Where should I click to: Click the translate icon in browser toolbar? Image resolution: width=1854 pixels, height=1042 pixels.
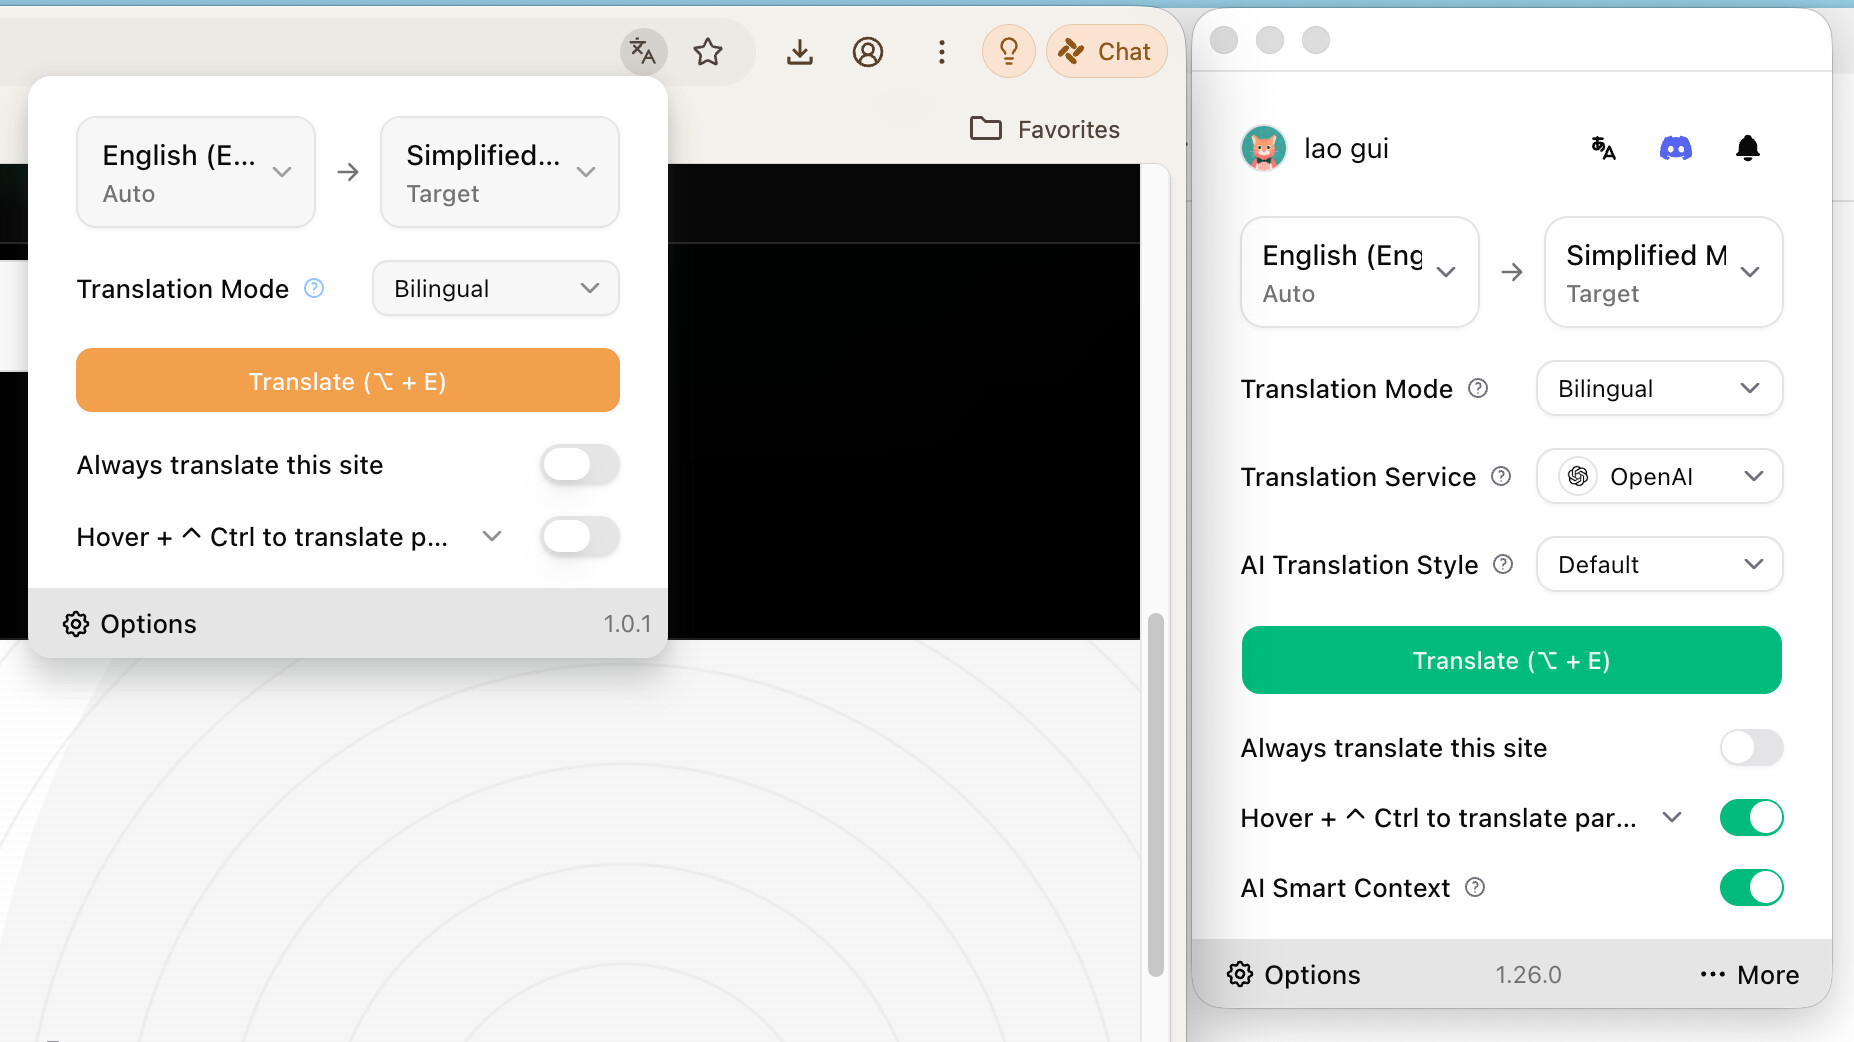tap(643, 51)
